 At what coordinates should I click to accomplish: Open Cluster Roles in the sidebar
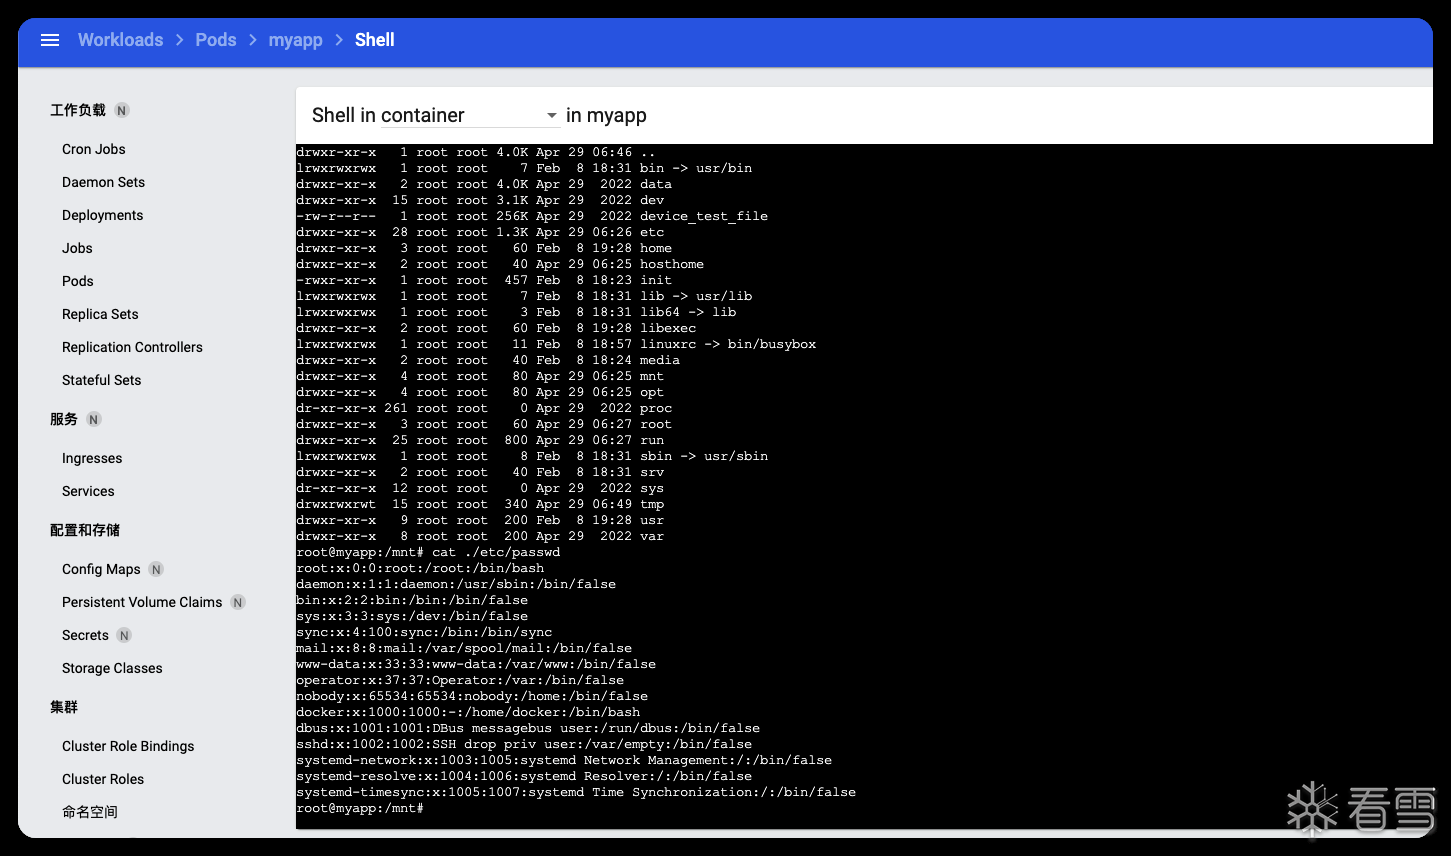103,779
